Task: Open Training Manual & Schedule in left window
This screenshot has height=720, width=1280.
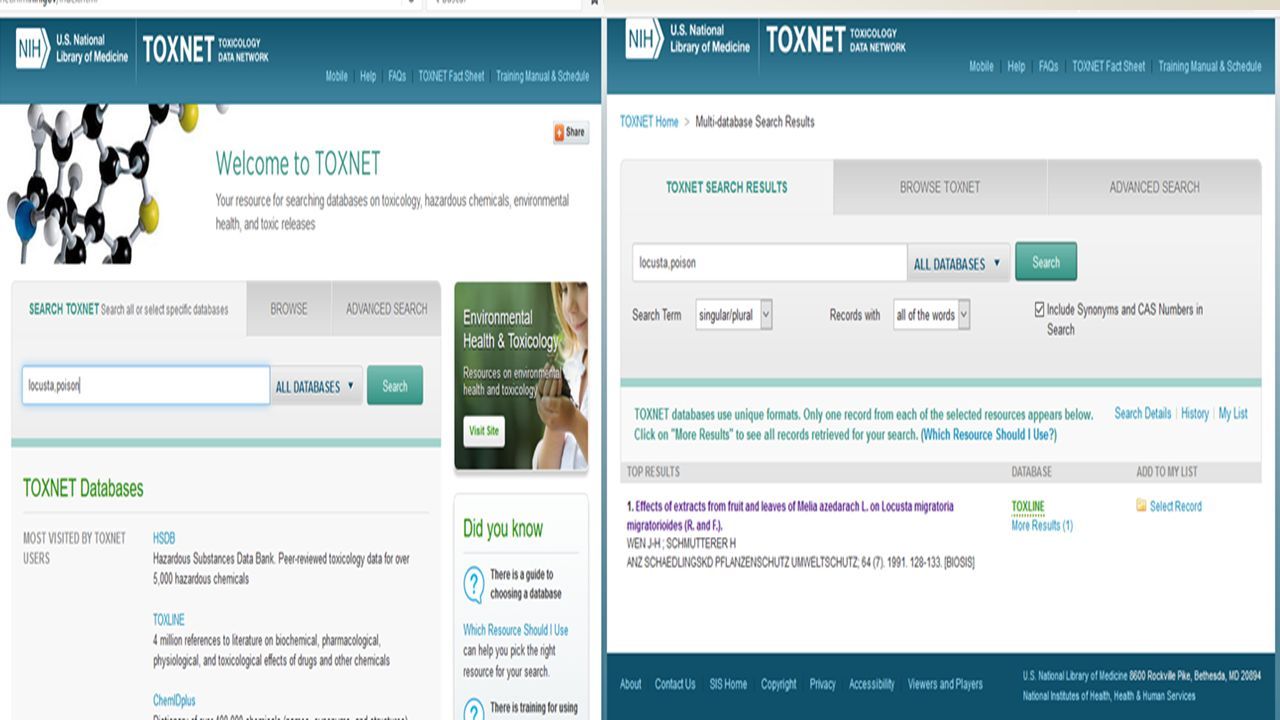Action: (543, 76)
